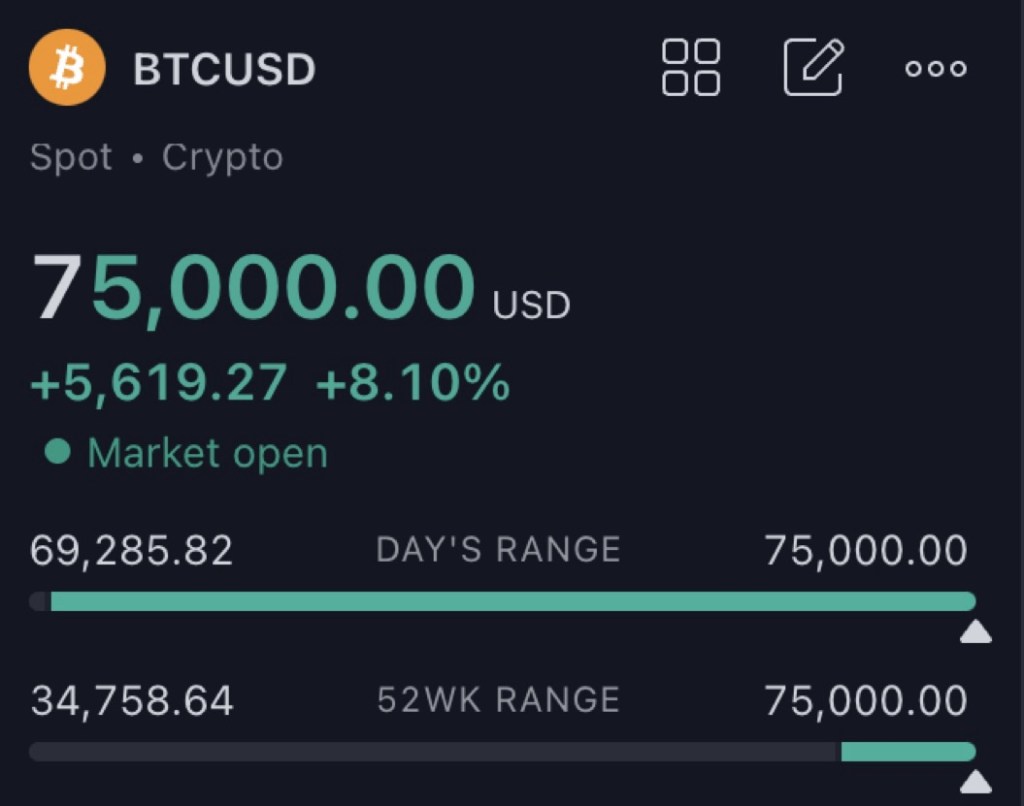Screen dimensions: 1024x806
Task: Click the Crypto category label
Action: pos(222,158)
